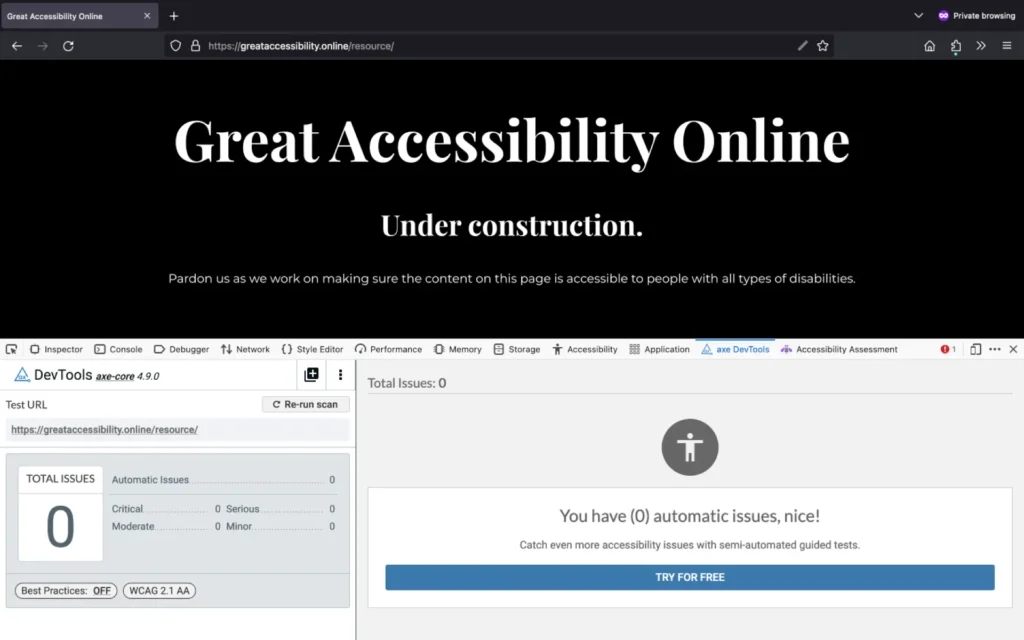Toggle Best Practices setting on
1024x640 pixels.
64,591
